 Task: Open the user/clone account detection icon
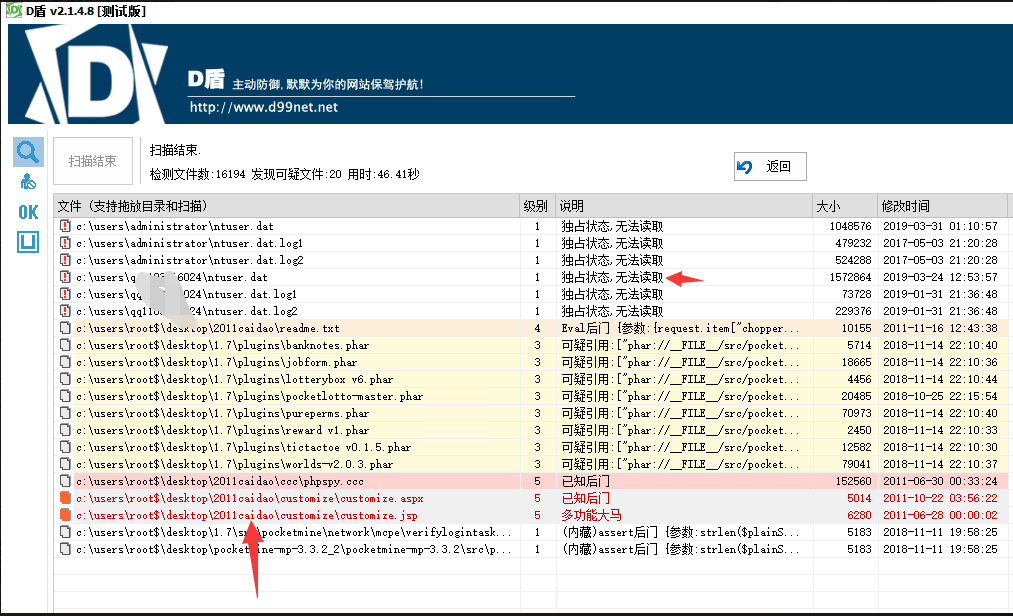(28, 182)
